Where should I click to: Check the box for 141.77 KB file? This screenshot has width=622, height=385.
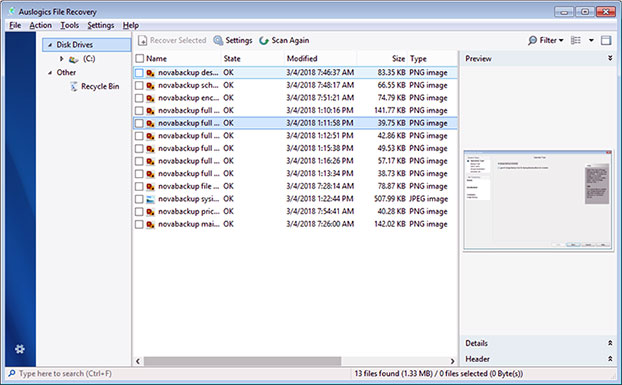[139, 111]
